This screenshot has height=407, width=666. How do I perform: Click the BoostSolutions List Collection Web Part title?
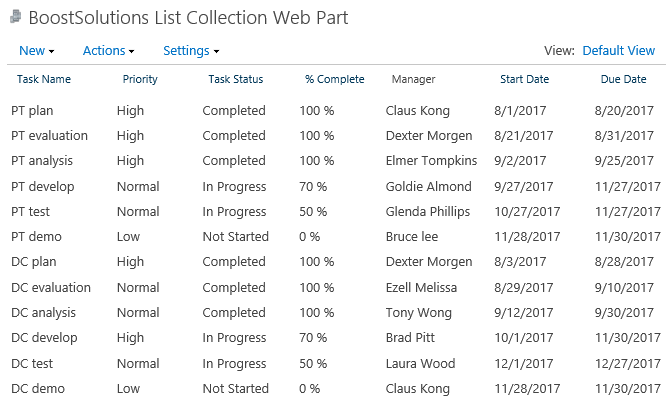tap(188, 18)
